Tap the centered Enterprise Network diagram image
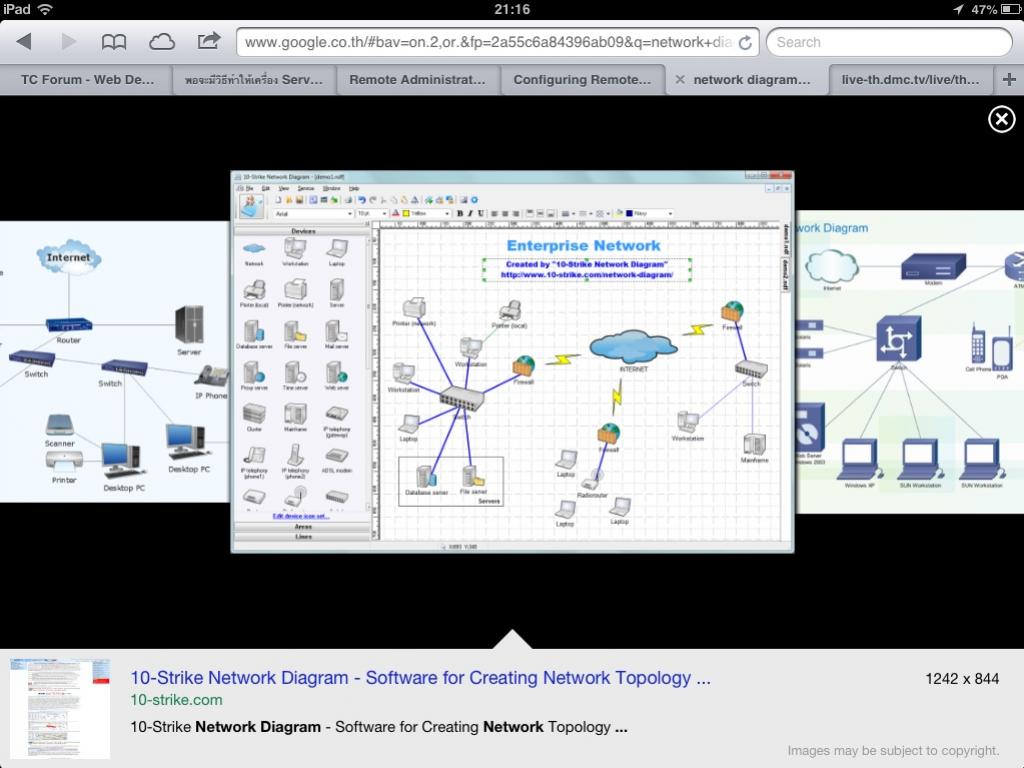The image size is (1024, 768). pos(513,362)
